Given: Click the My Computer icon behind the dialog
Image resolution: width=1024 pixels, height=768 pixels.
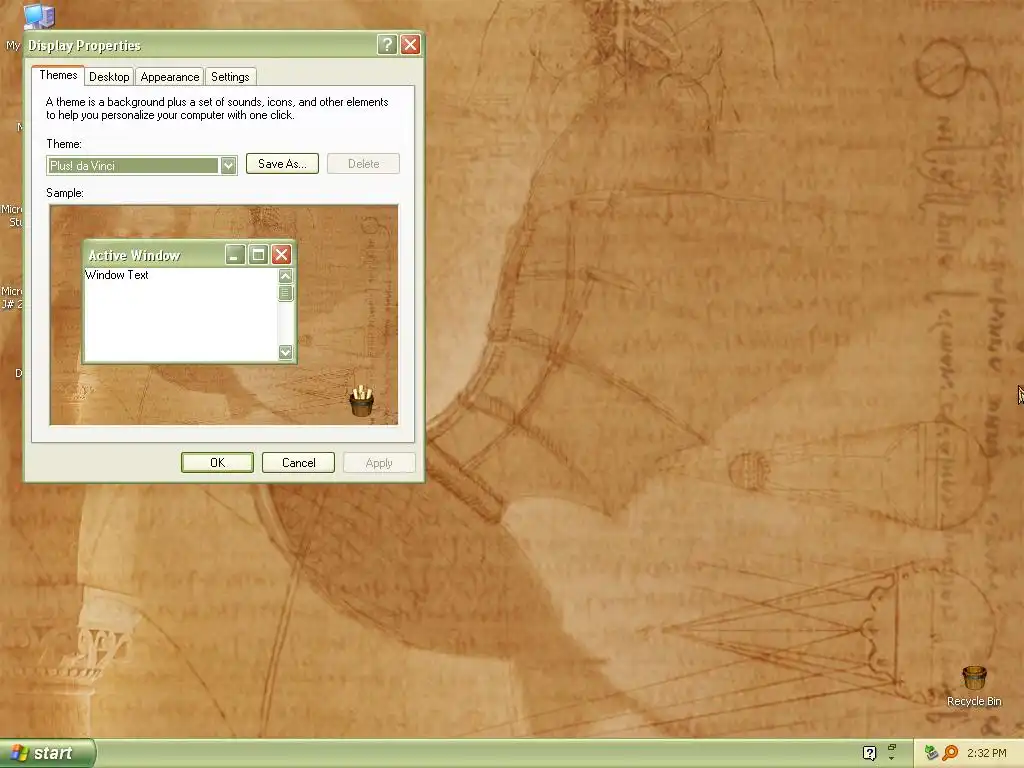Looking at the screenshot, I should coord(39,15).
